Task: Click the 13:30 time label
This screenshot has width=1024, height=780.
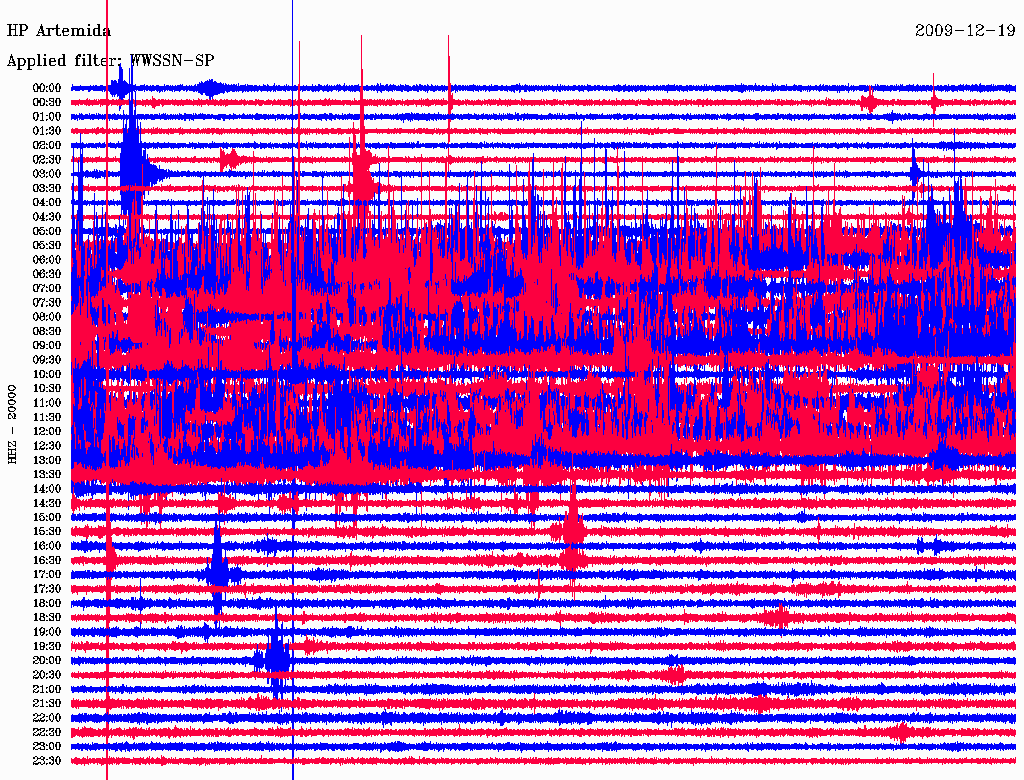Action: pos(47,474)
